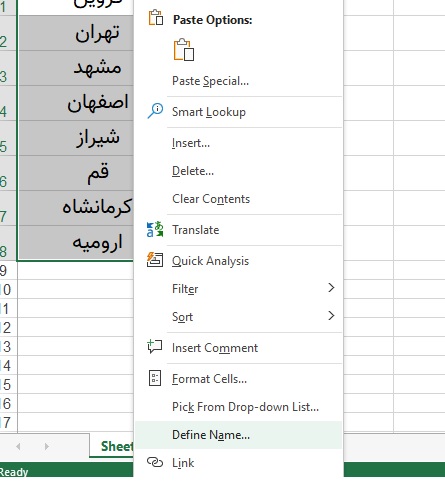Choose Insert... from the context menu
The image size is (445, 487).
(238, 143)
